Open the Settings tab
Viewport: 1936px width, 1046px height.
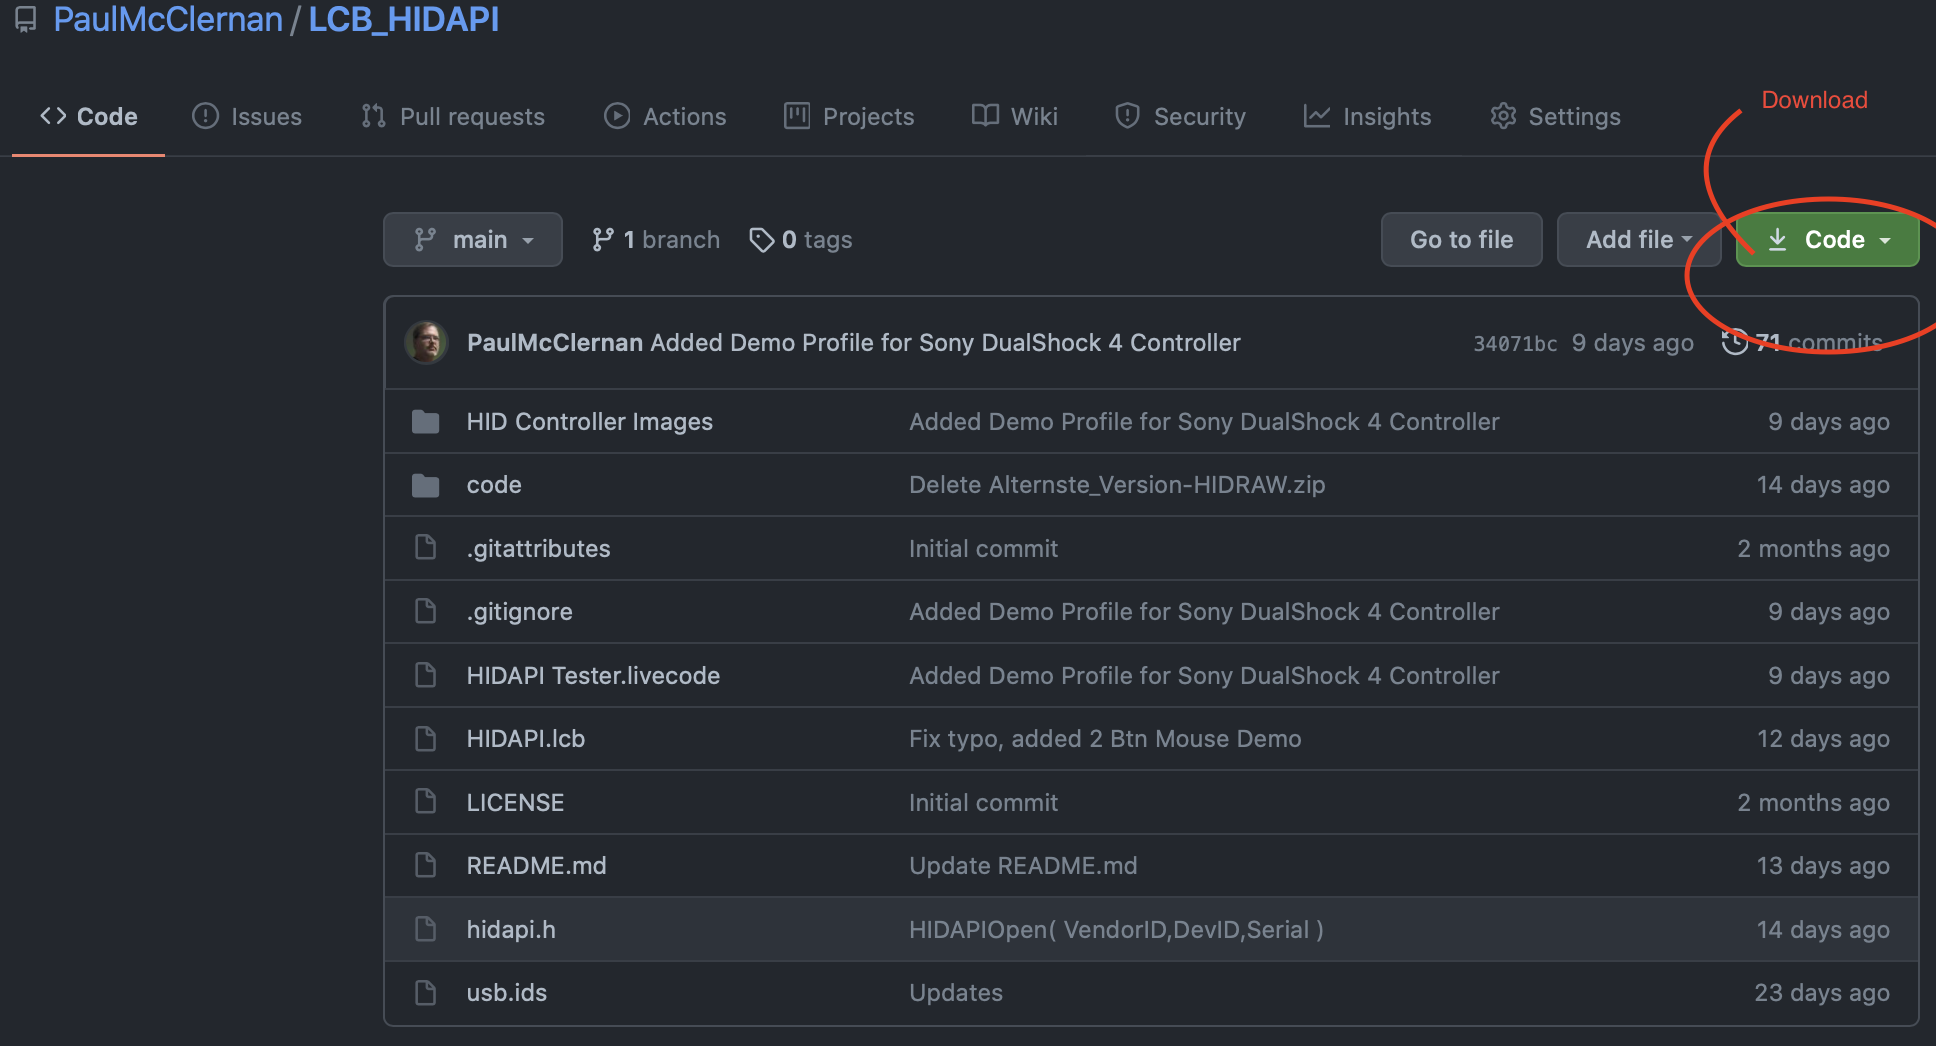1555,117
